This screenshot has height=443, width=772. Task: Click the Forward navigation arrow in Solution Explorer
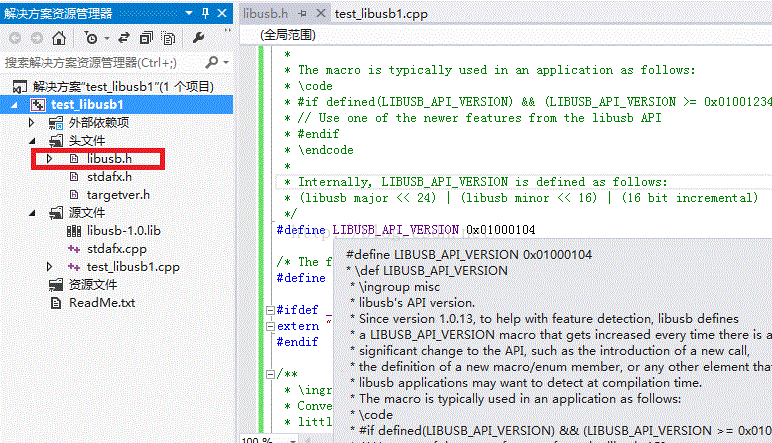[x=36, y=38]
